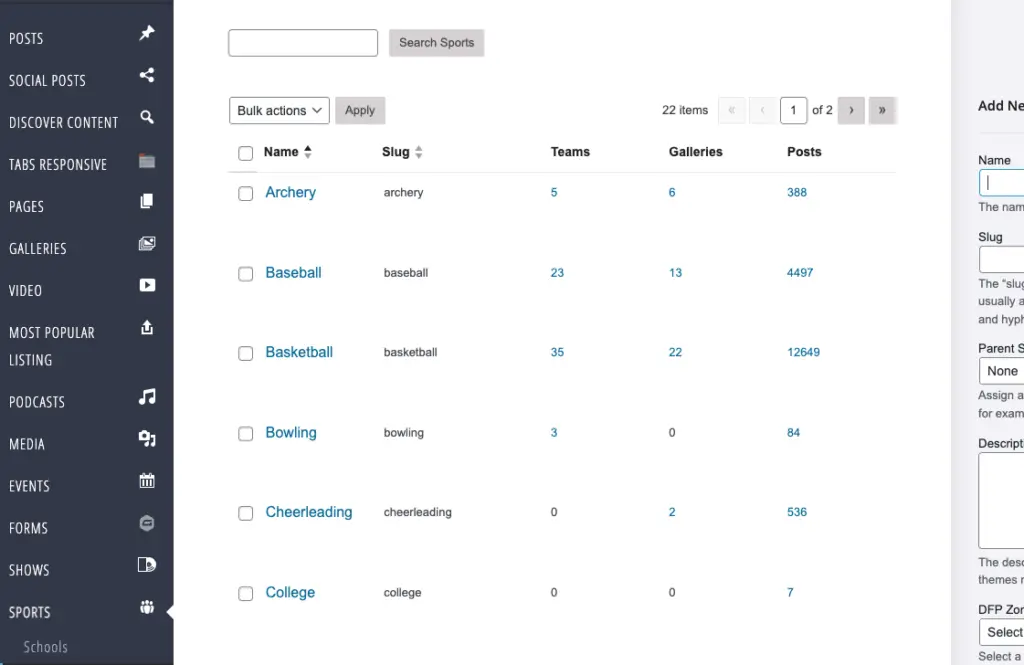
Task: Open the Parent Sport dropdown showing None
Action: coord(1002,371)
